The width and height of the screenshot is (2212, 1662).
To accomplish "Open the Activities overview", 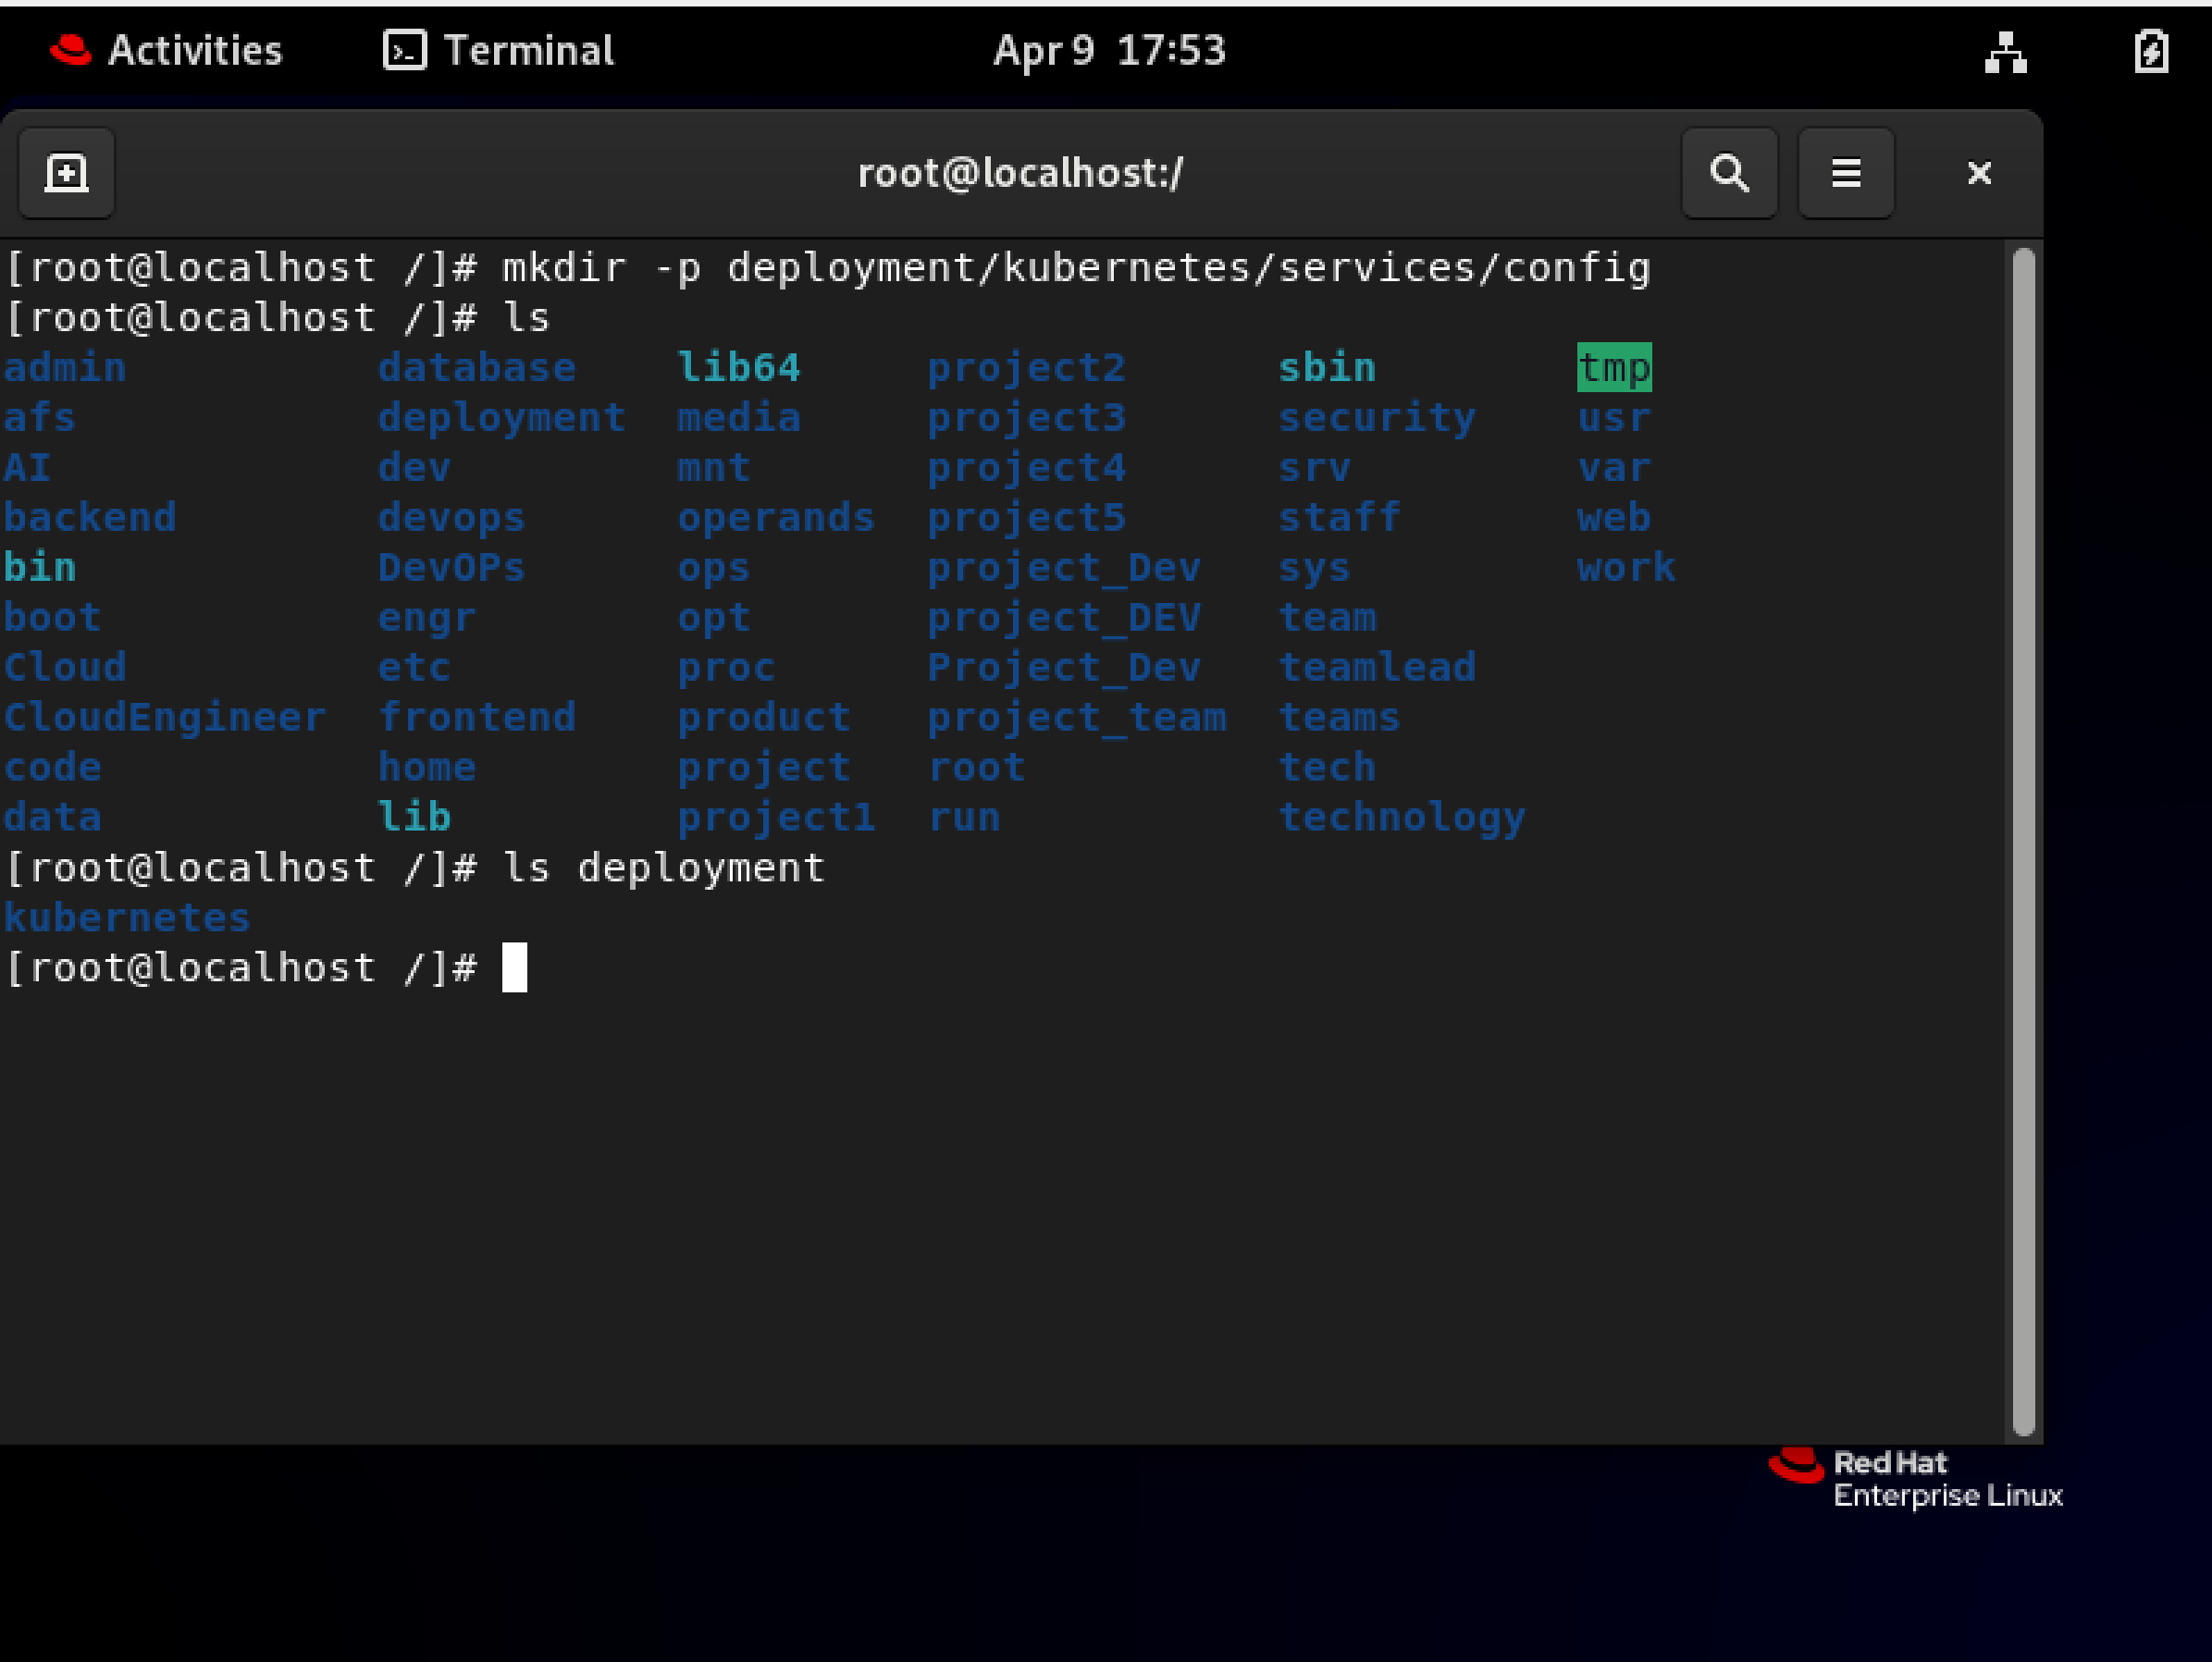I will click(x=166, y=50).
